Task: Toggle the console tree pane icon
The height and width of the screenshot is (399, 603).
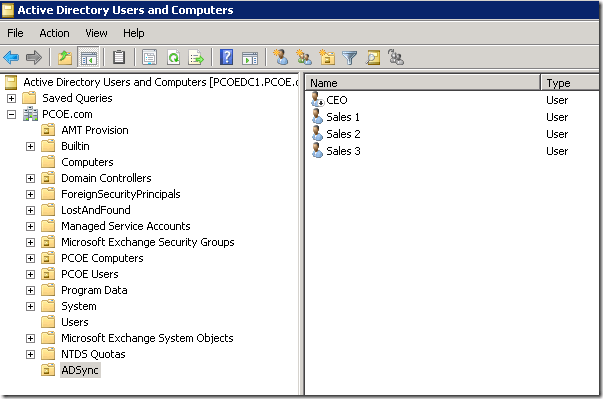Action: (x=88, y=58)
